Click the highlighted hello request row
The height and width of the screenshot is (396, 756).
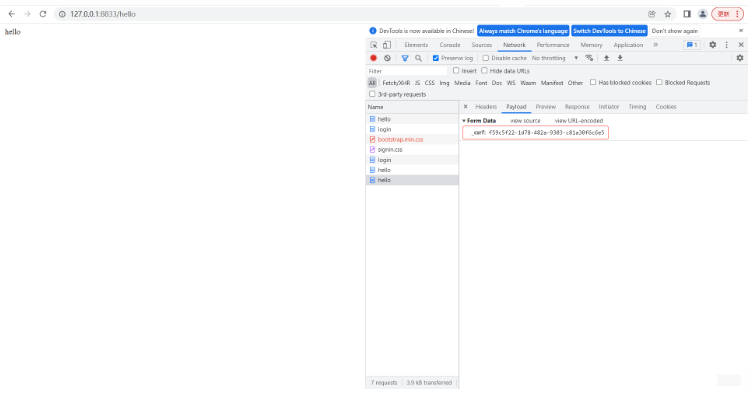pyautogui.click(x=412, y=180)
